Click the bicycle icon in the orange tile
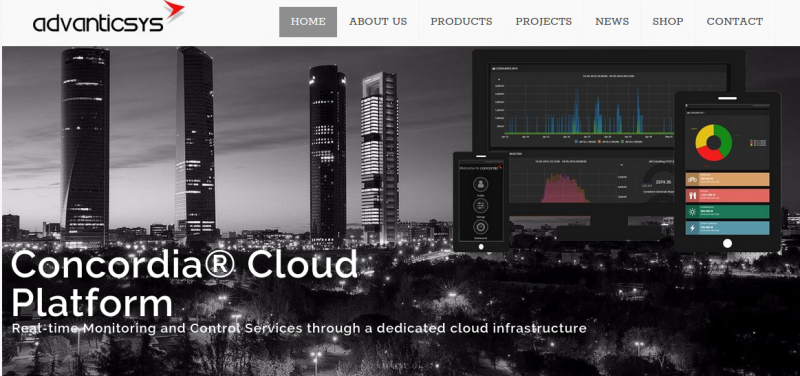 click(x=692, y=179)
